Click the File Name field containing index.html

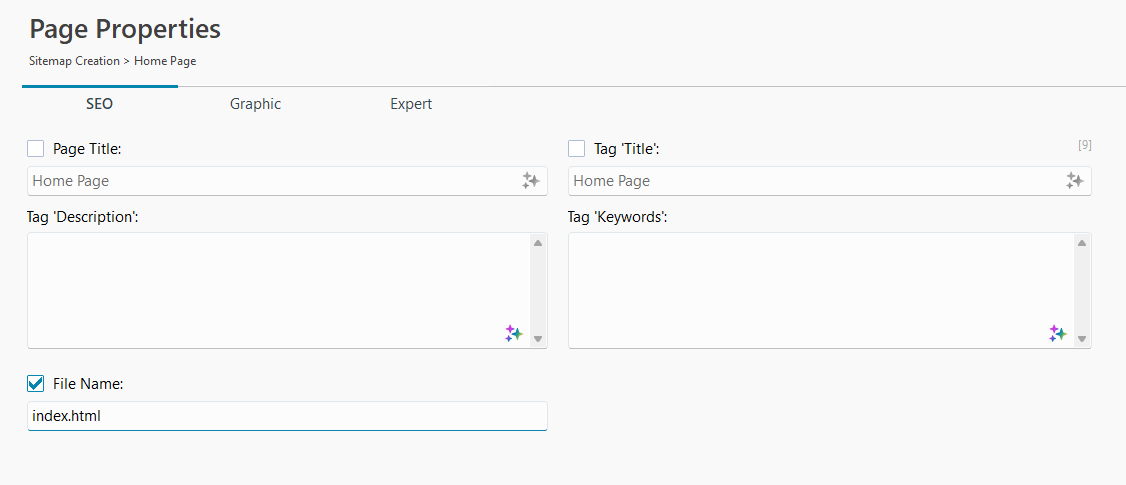[x=286, y=416]
